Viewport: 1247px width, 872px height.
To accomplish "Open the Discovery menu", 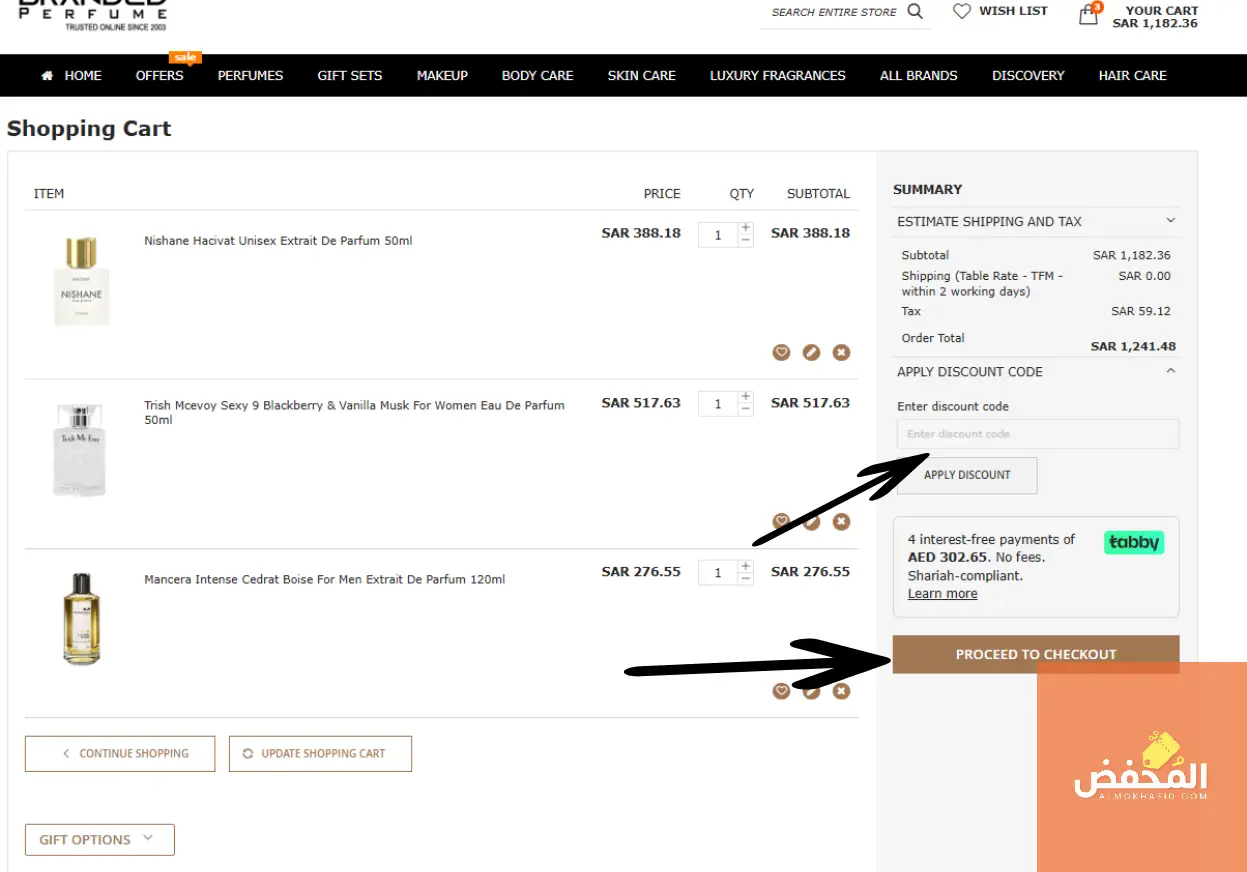I will click(x=1028, y=75).
